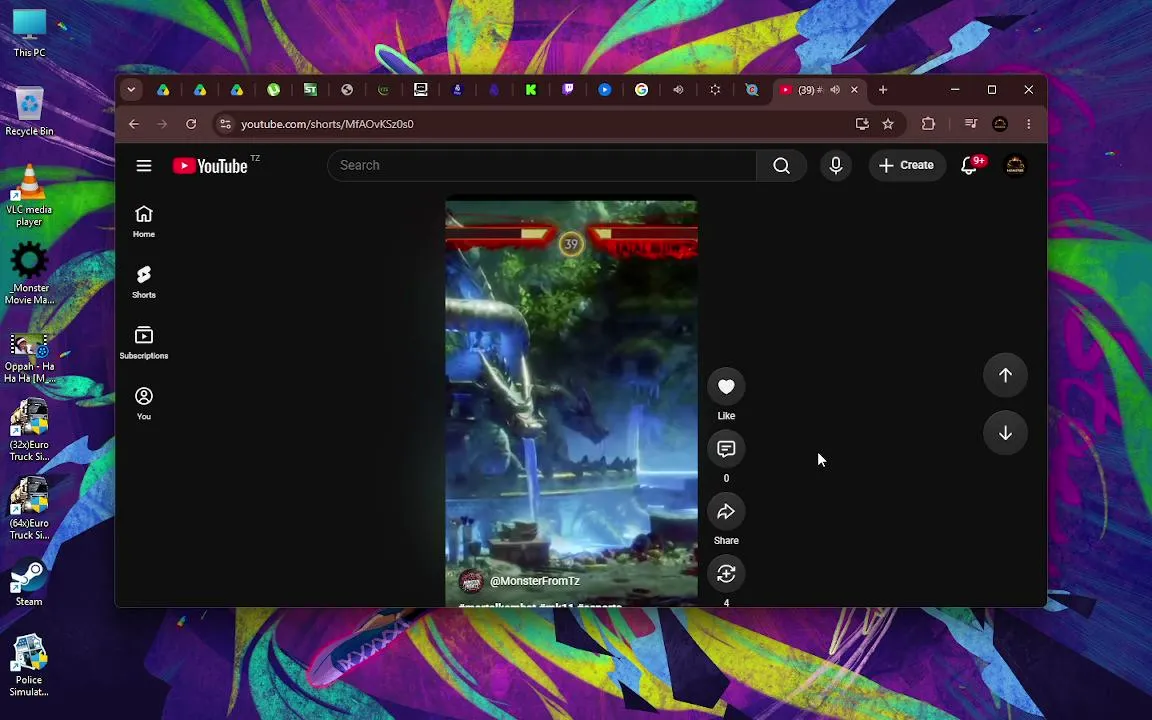Go to Home in YouTube sidebar
This screenshot has width=1152, height=720.
[x=144, y=221]
